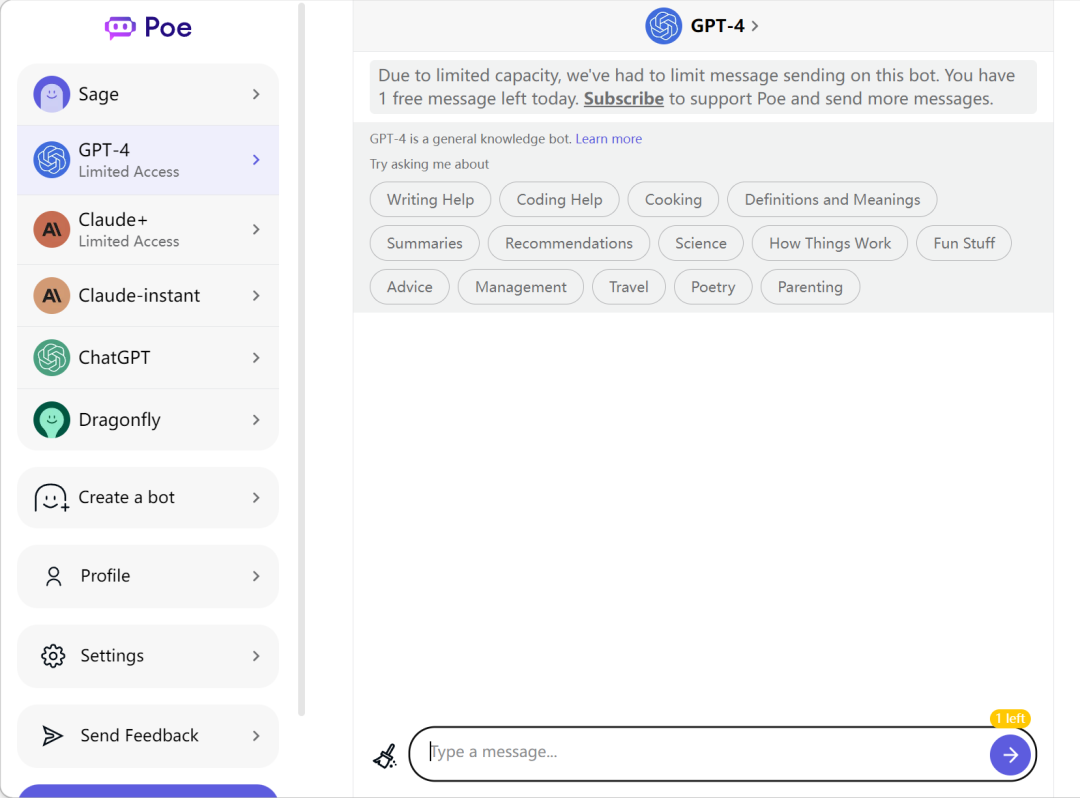The width and height of the screenshot is (1080, 798).
Task: Open the ChatGPT bot avatar icon
Action: tap(51, 358)
